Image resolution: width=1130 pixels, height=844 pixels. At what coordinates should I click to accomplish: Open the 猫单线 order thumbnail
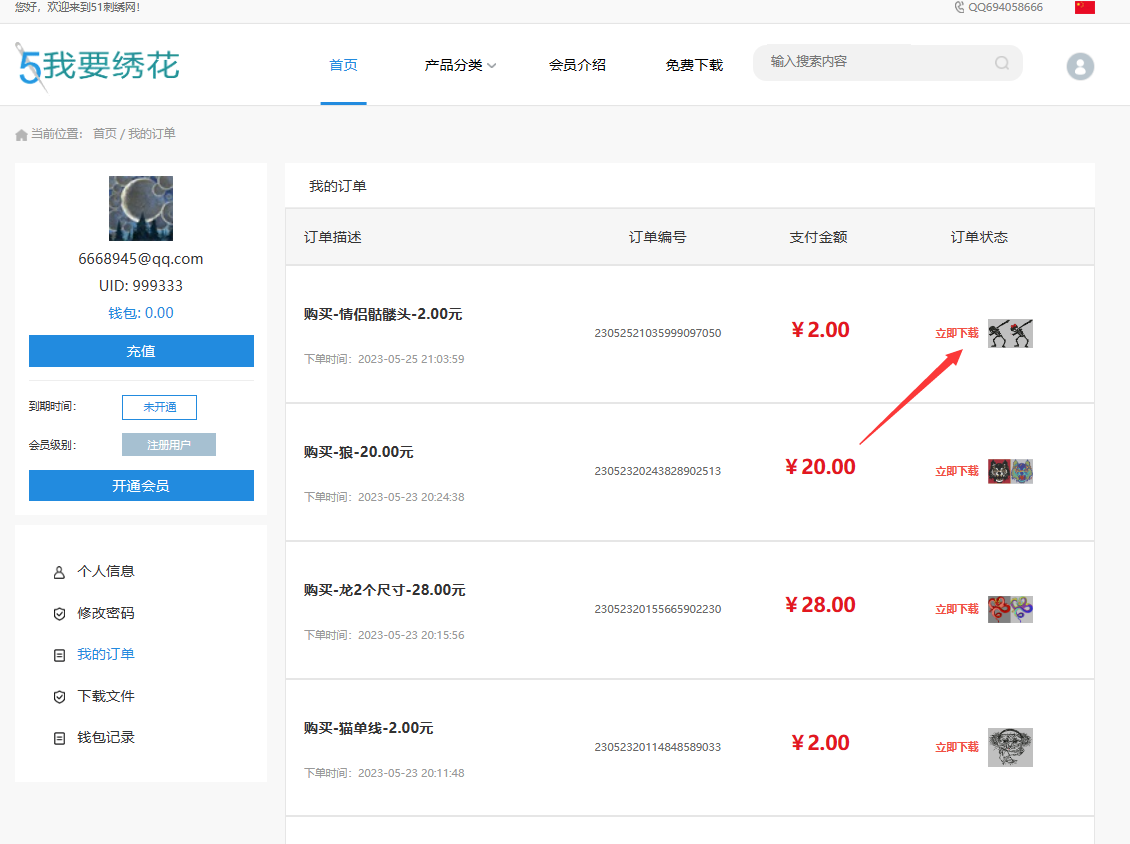coord(1010,747)
